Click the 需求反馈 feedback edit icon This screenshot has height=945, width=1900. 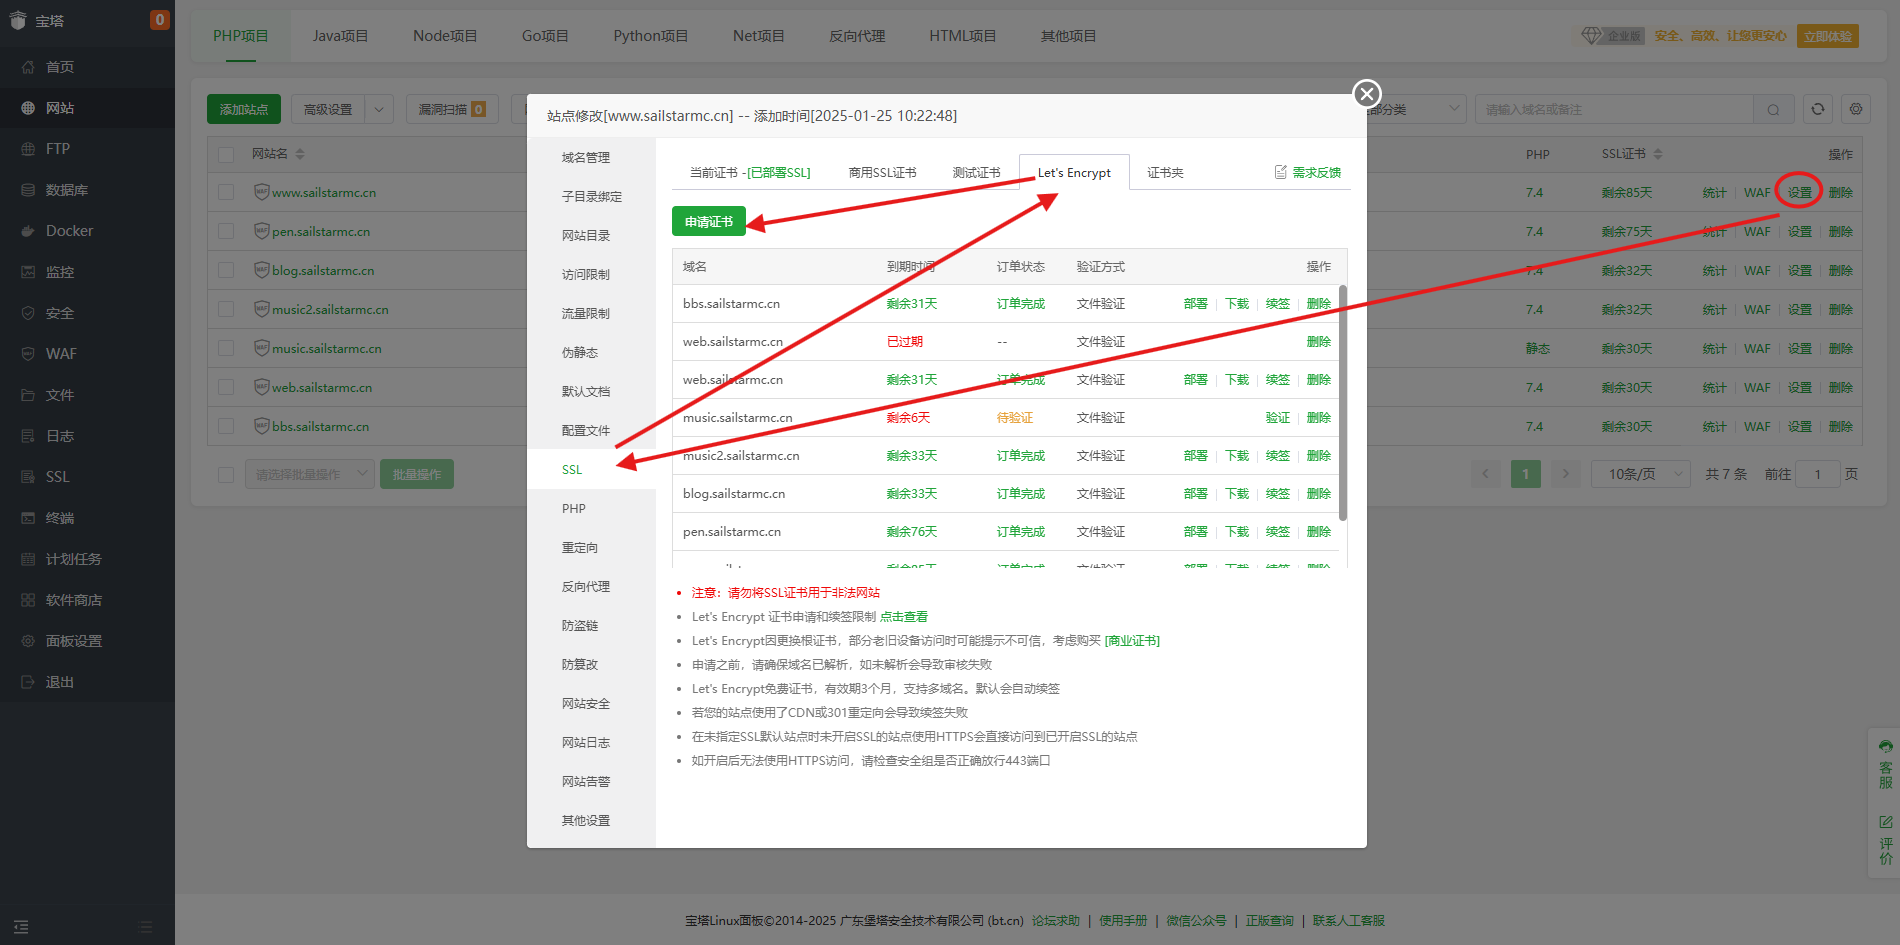tap(1280, 172)
